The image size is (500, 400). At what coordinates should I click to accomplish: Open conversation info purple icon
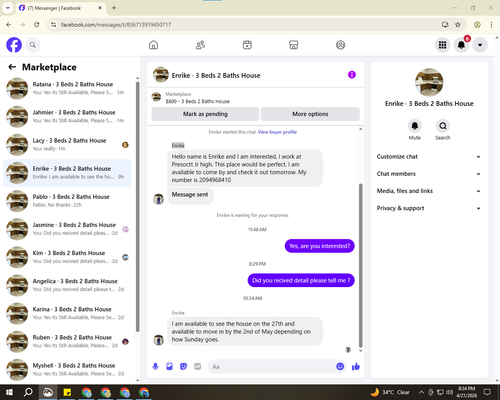tap(352, 75)
